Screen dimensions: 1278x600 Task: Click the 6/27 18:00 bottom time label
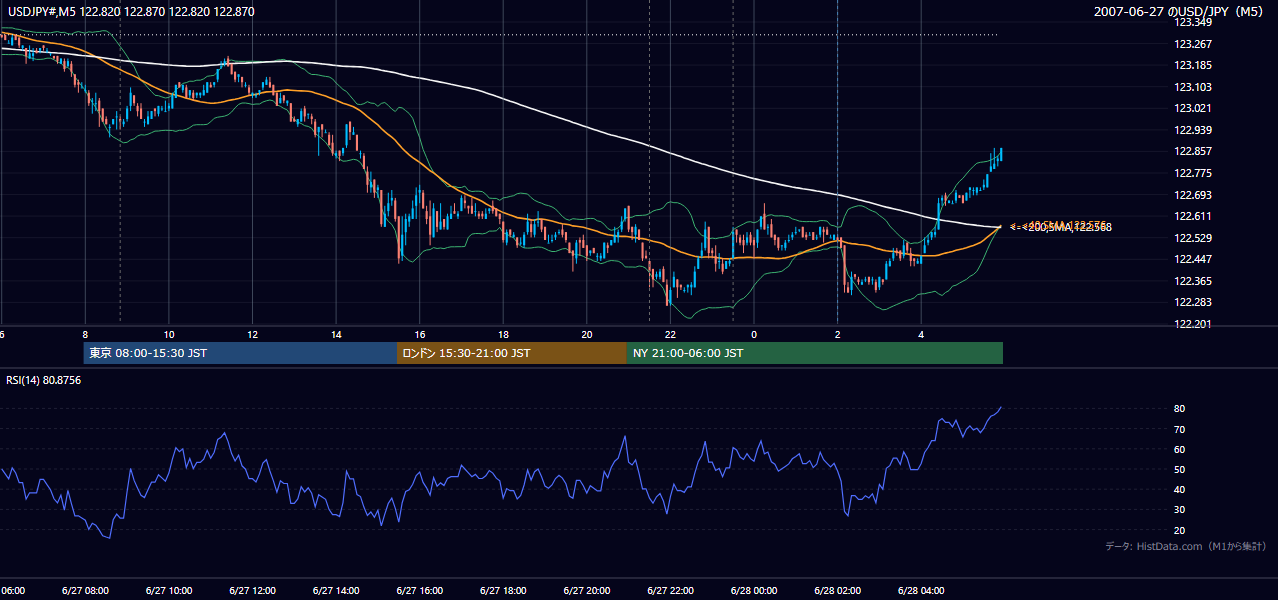coord(503,590)
